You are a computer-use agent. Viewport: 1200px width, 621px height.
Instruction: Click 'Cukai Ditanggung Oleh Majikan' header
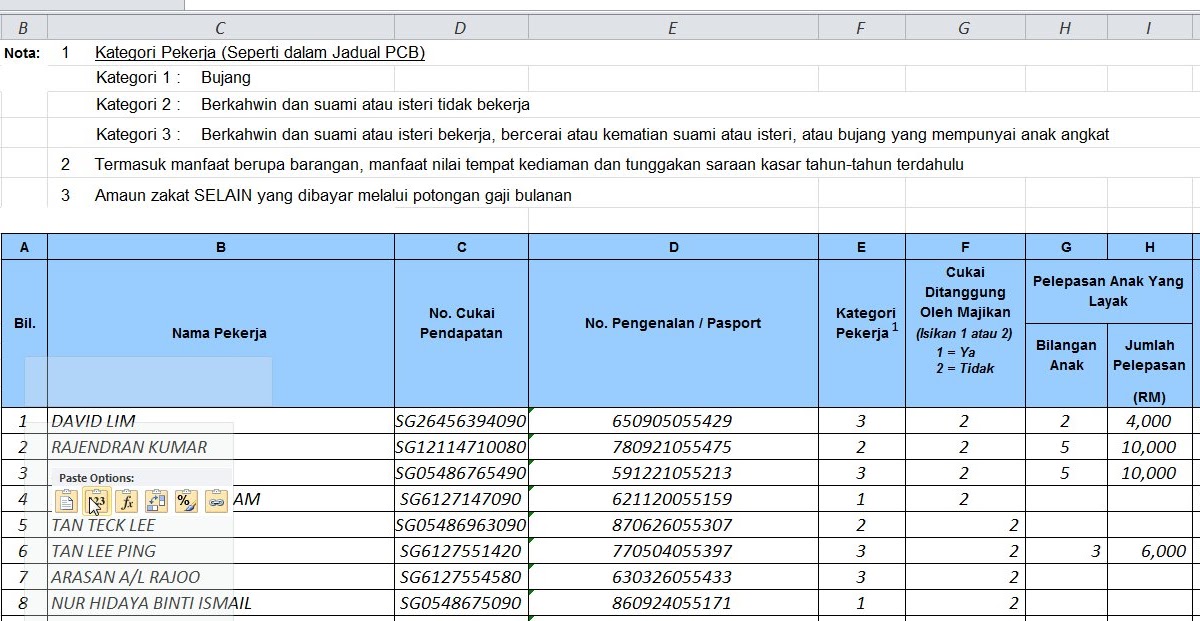click(965, 333)
